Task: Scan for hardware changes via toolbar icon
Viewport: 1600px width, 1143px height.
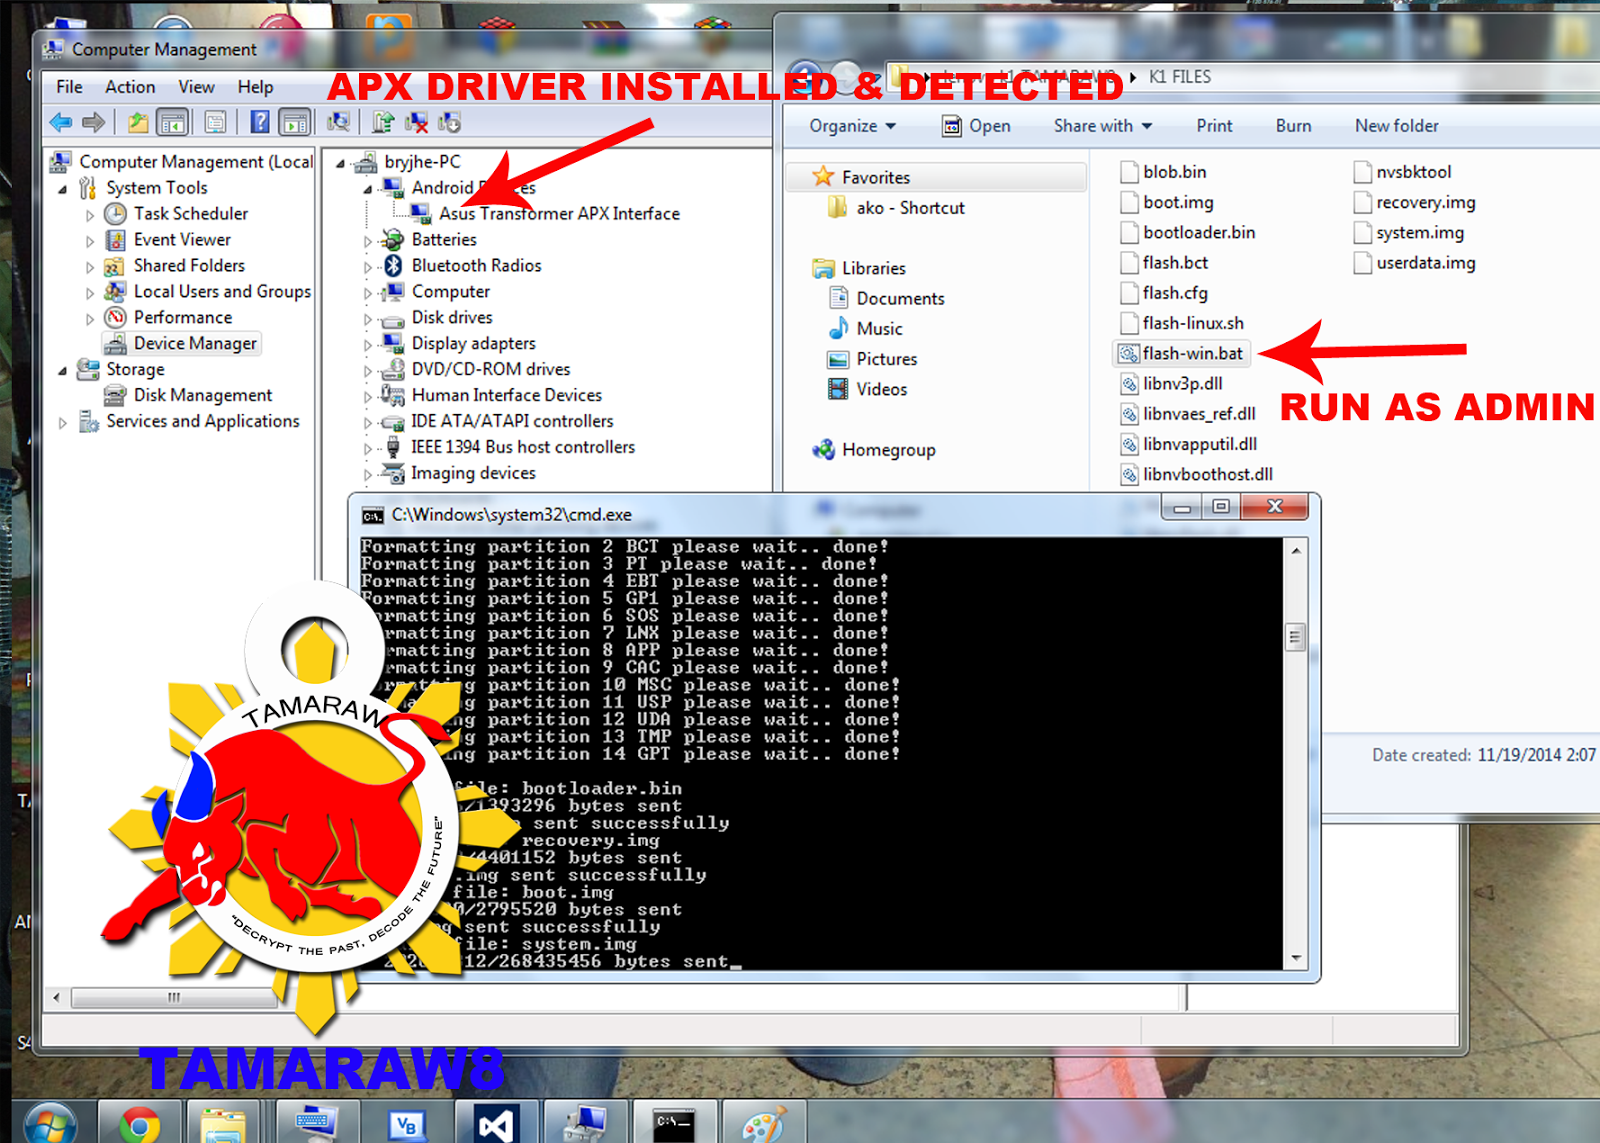Action: tap(339, 123)
